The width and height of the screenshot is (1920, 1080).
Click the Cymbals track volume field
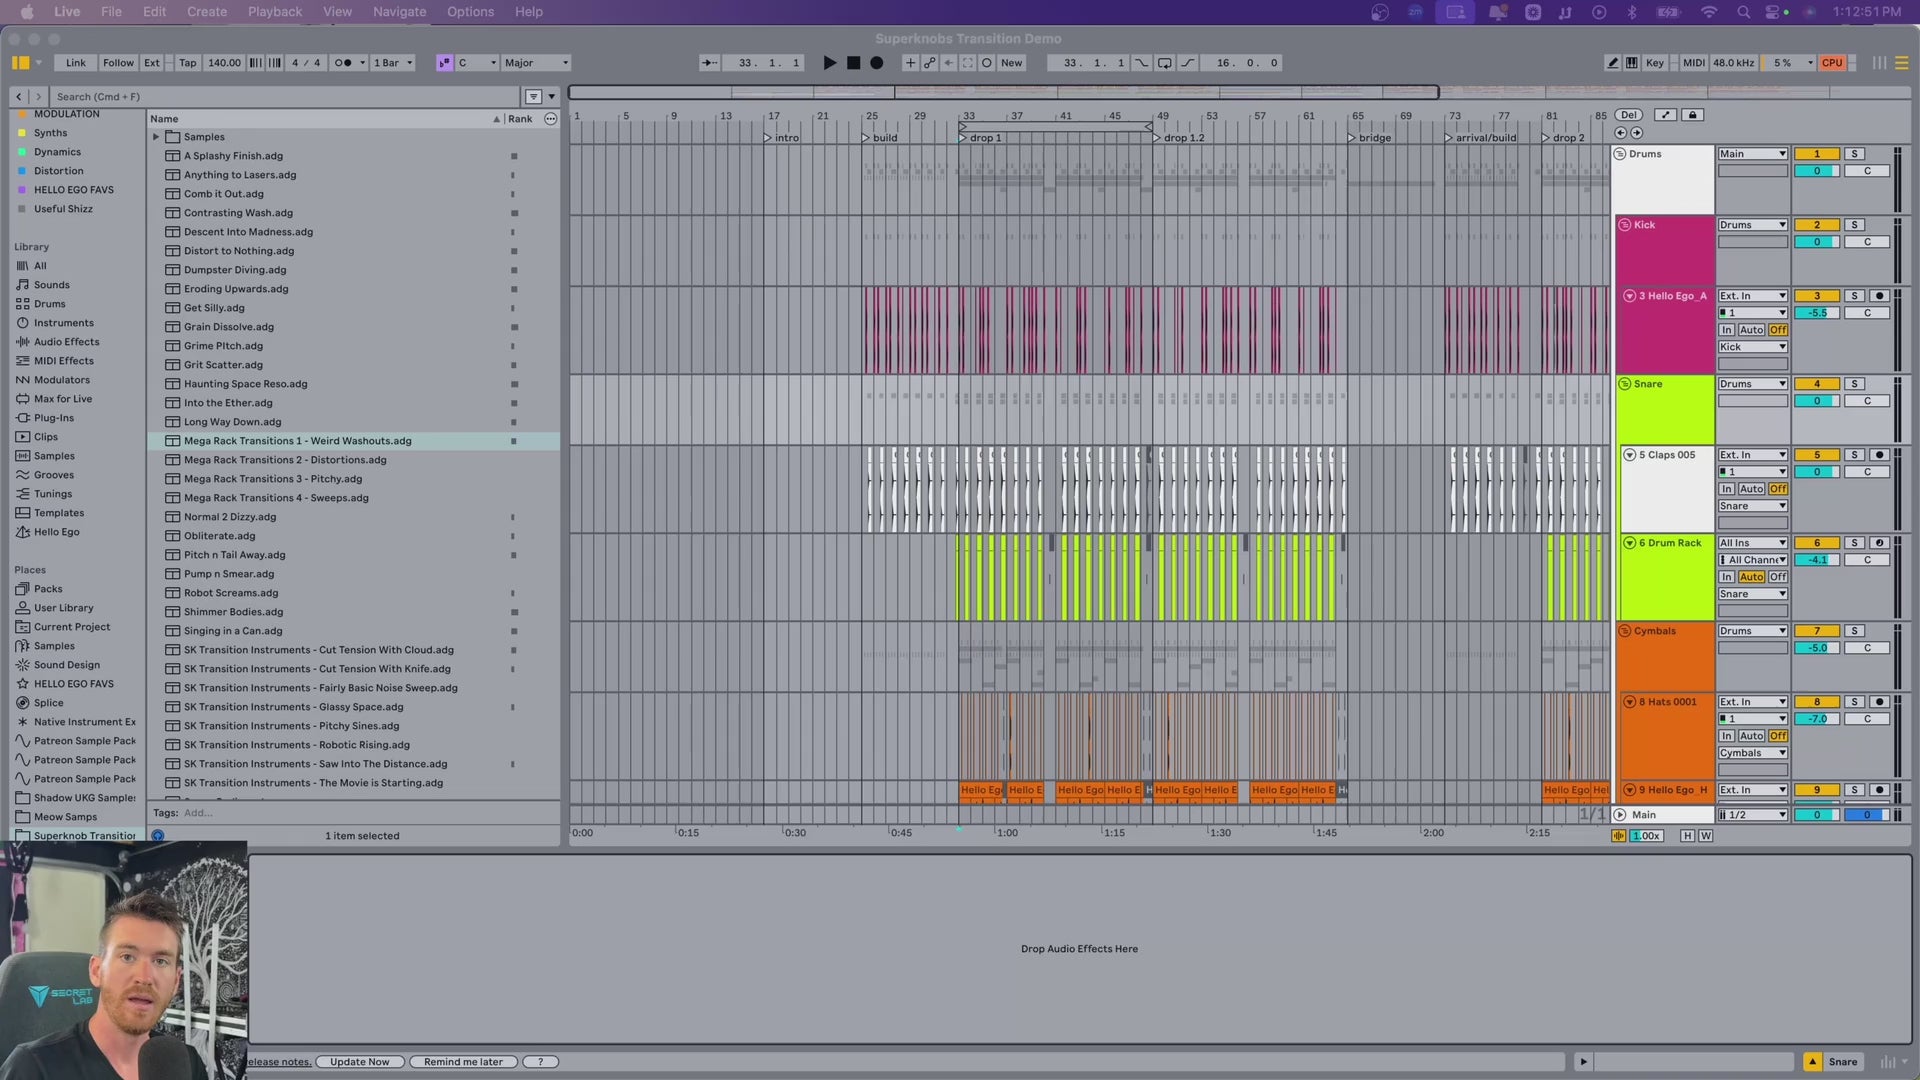tap(1817, 648)
